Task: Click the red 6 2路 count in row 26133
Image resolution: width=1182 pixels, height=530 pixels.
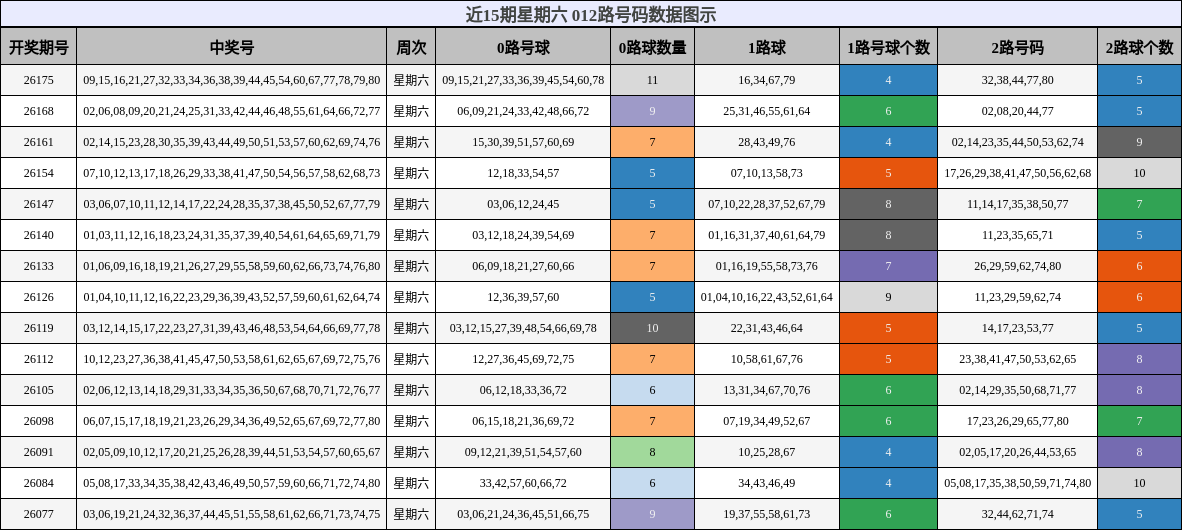Action: (1140, 266)
